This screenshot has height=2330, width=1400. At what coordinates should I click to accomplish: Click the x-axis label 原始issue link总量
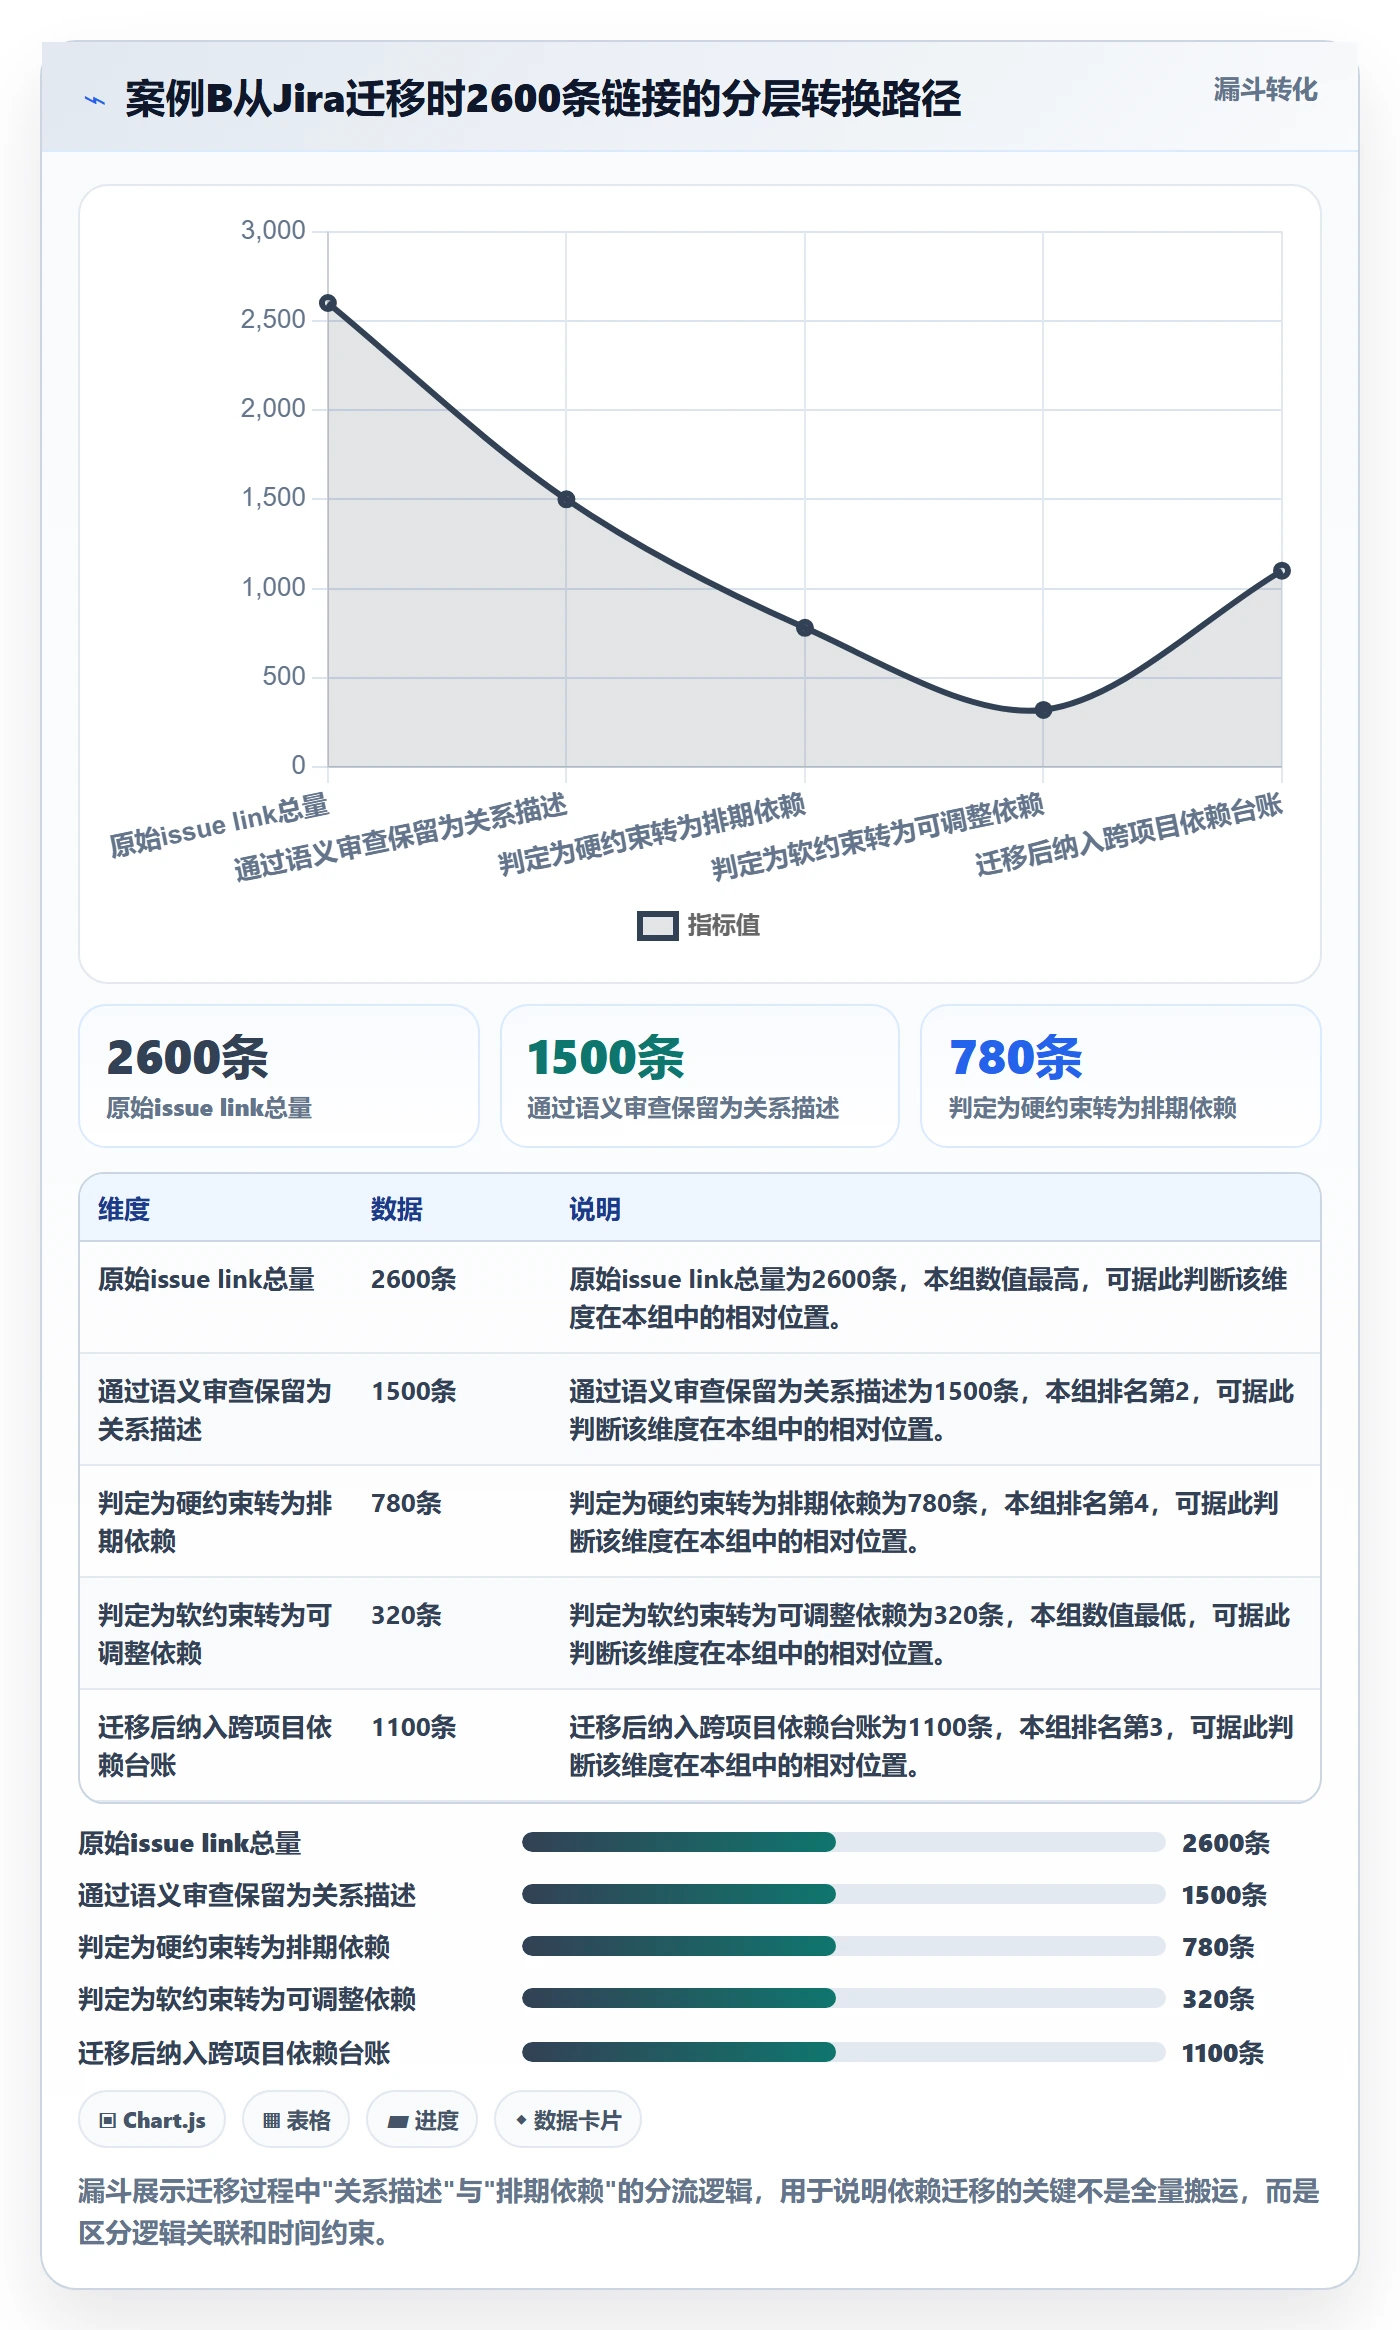(219, 825)
